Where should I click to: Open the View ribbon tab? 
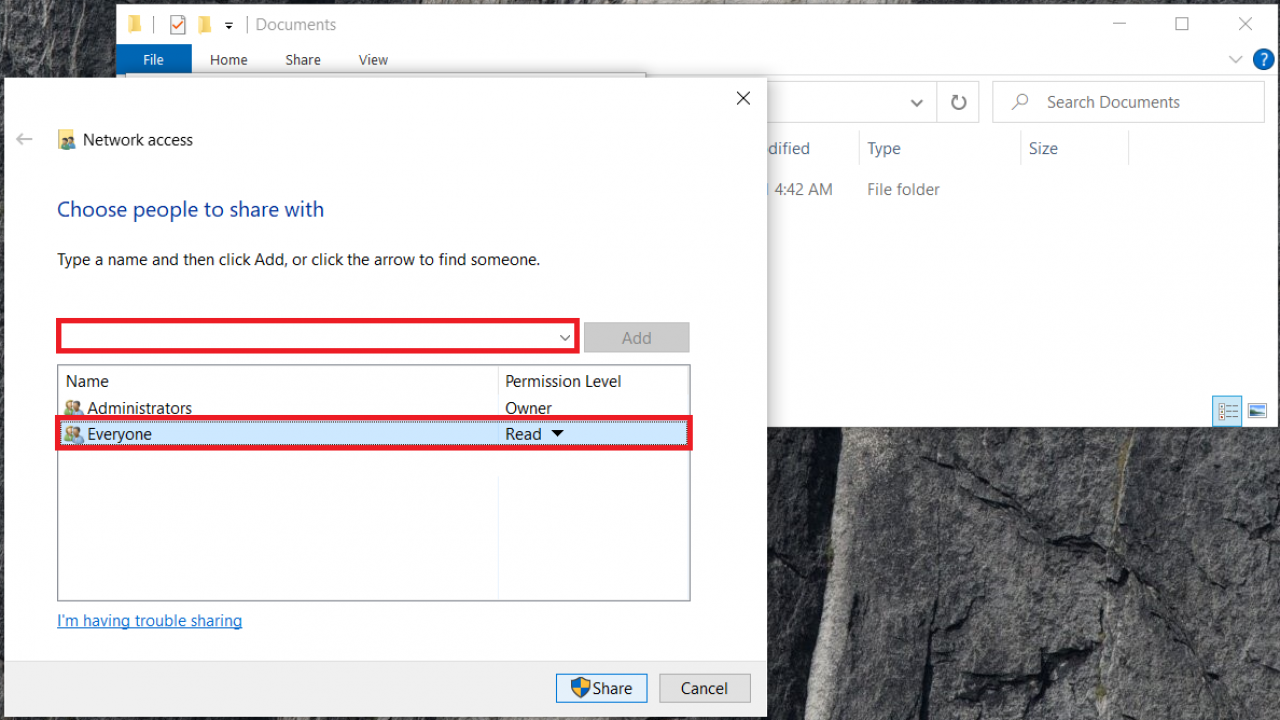click(x=373, y=60)
